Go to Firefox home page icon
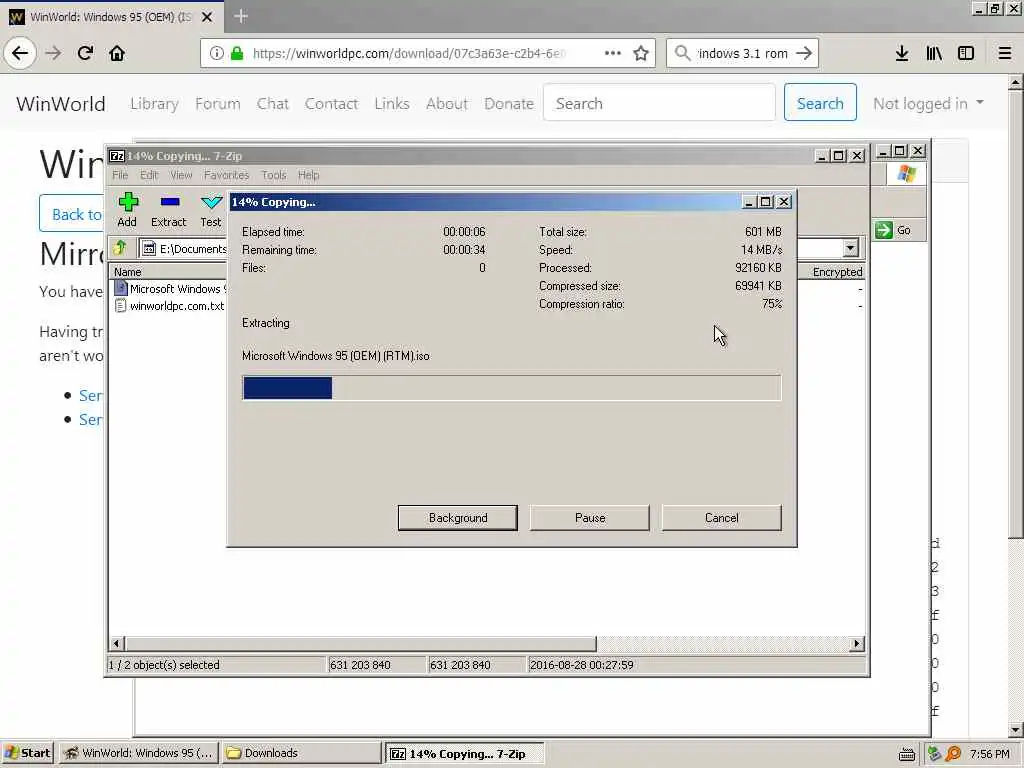 (x=117, y=53)
